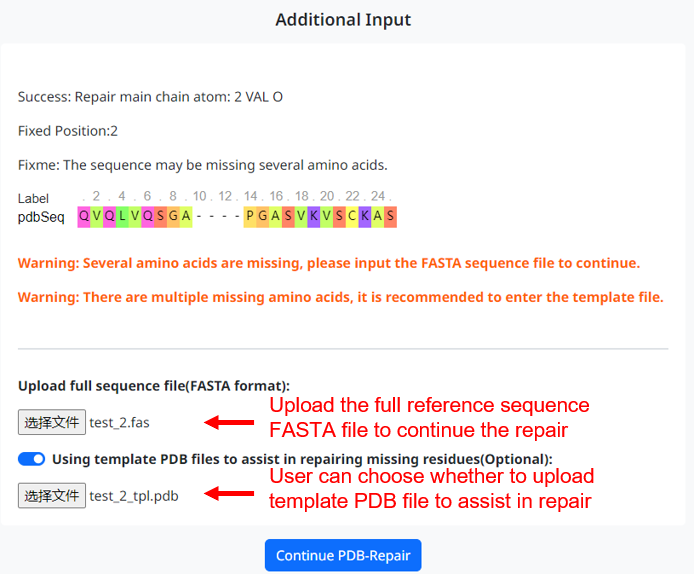Click the template file recommendation warning
The height and width of the screenshot is (574, 694).
point(340,296)
